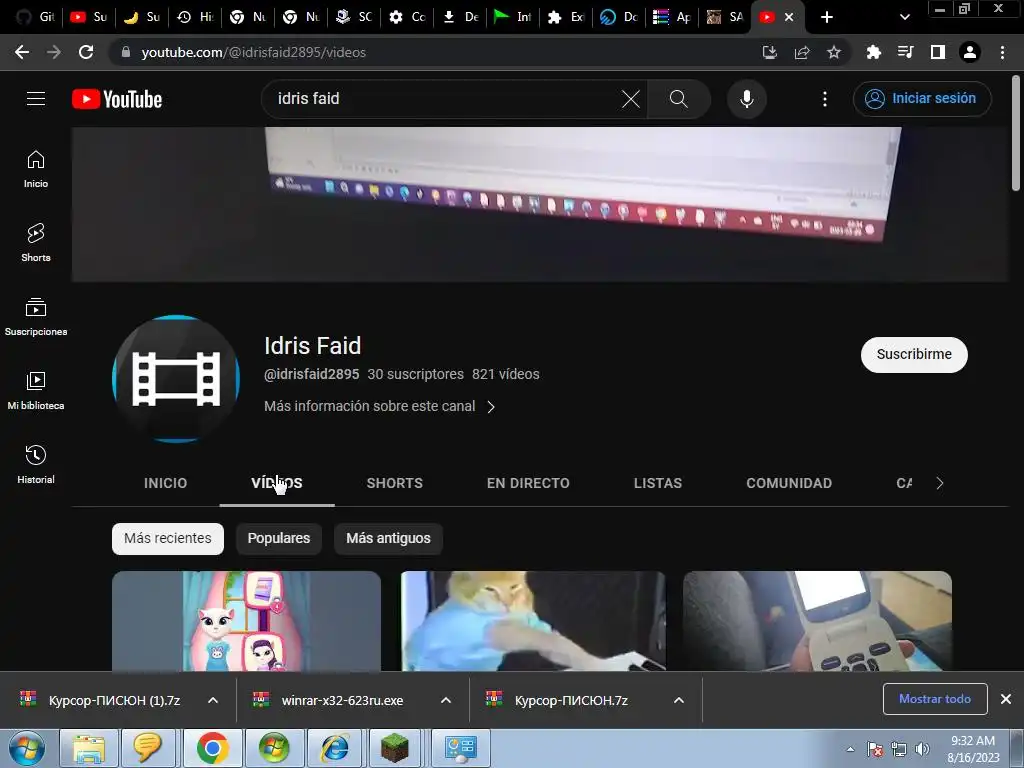Close the downloads bar
Viewport: 1024px width, 768px height.
pos(1006,699)
